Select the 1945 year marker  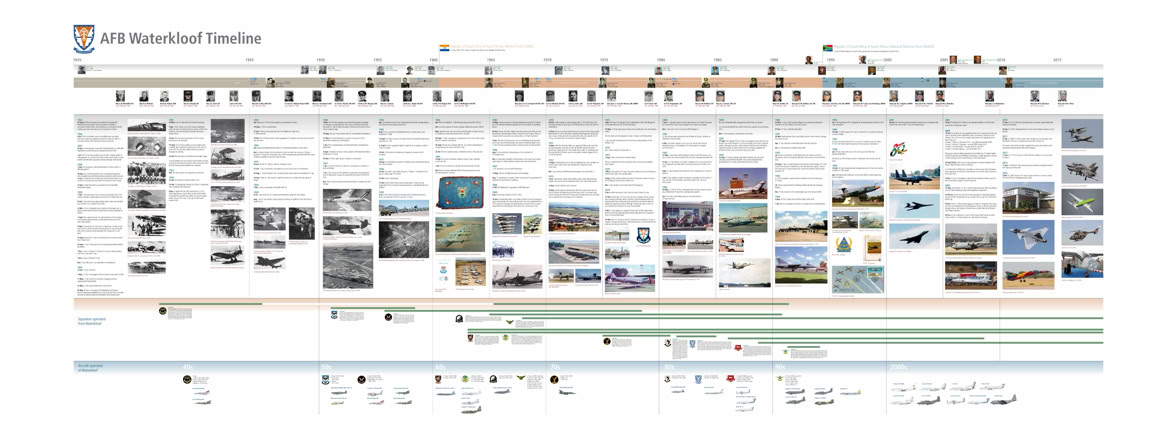coord(249,60)
